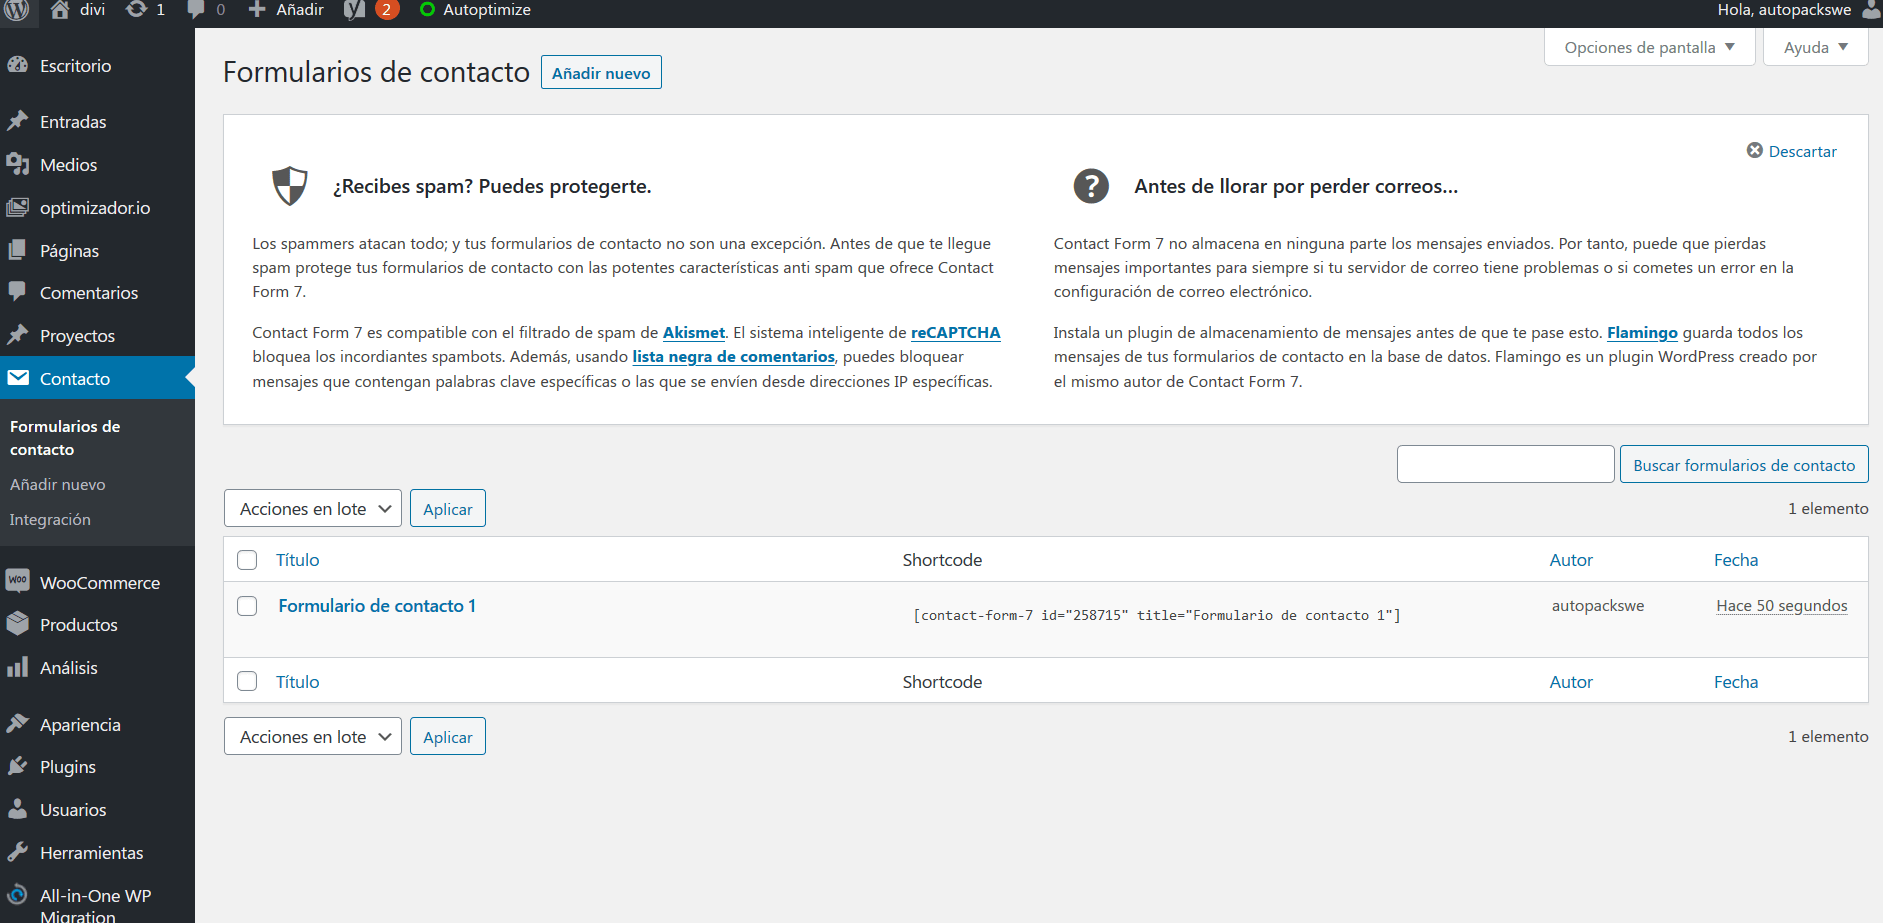Click the green Autoptimize status icon
Image resolution: width=1883 pixels, height=923 pixels.
click(x=427, y=9)
